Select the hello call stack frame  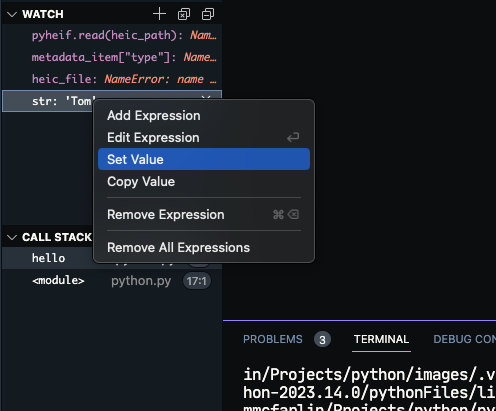tap(48, 258)
